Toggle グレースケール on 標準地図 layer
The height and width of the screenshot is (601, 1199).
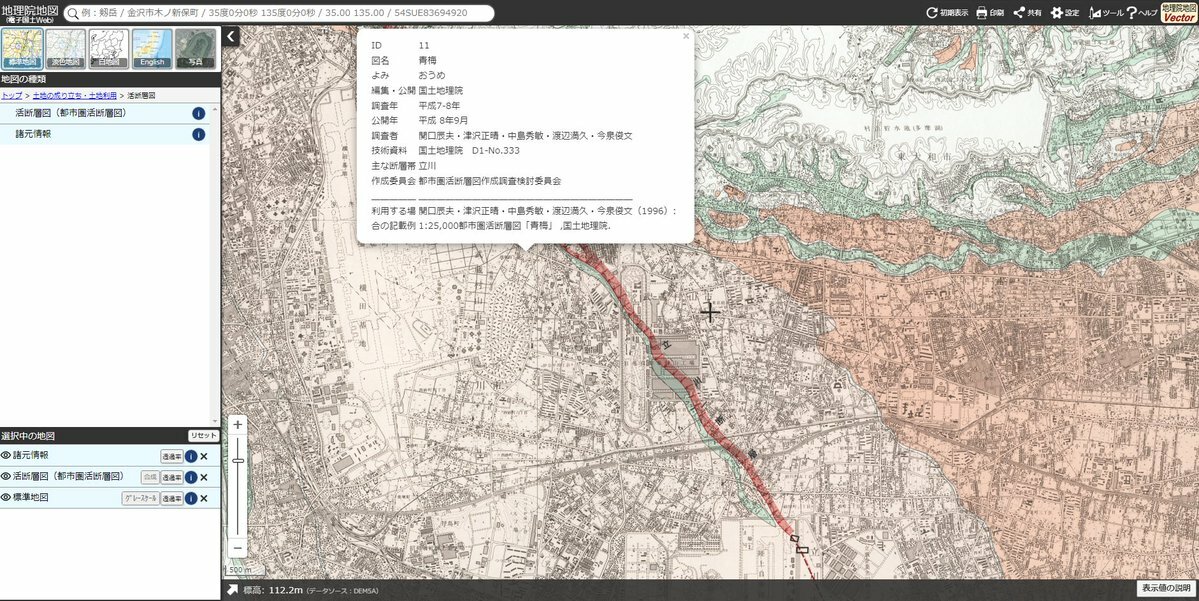click(x=140, y=499)
